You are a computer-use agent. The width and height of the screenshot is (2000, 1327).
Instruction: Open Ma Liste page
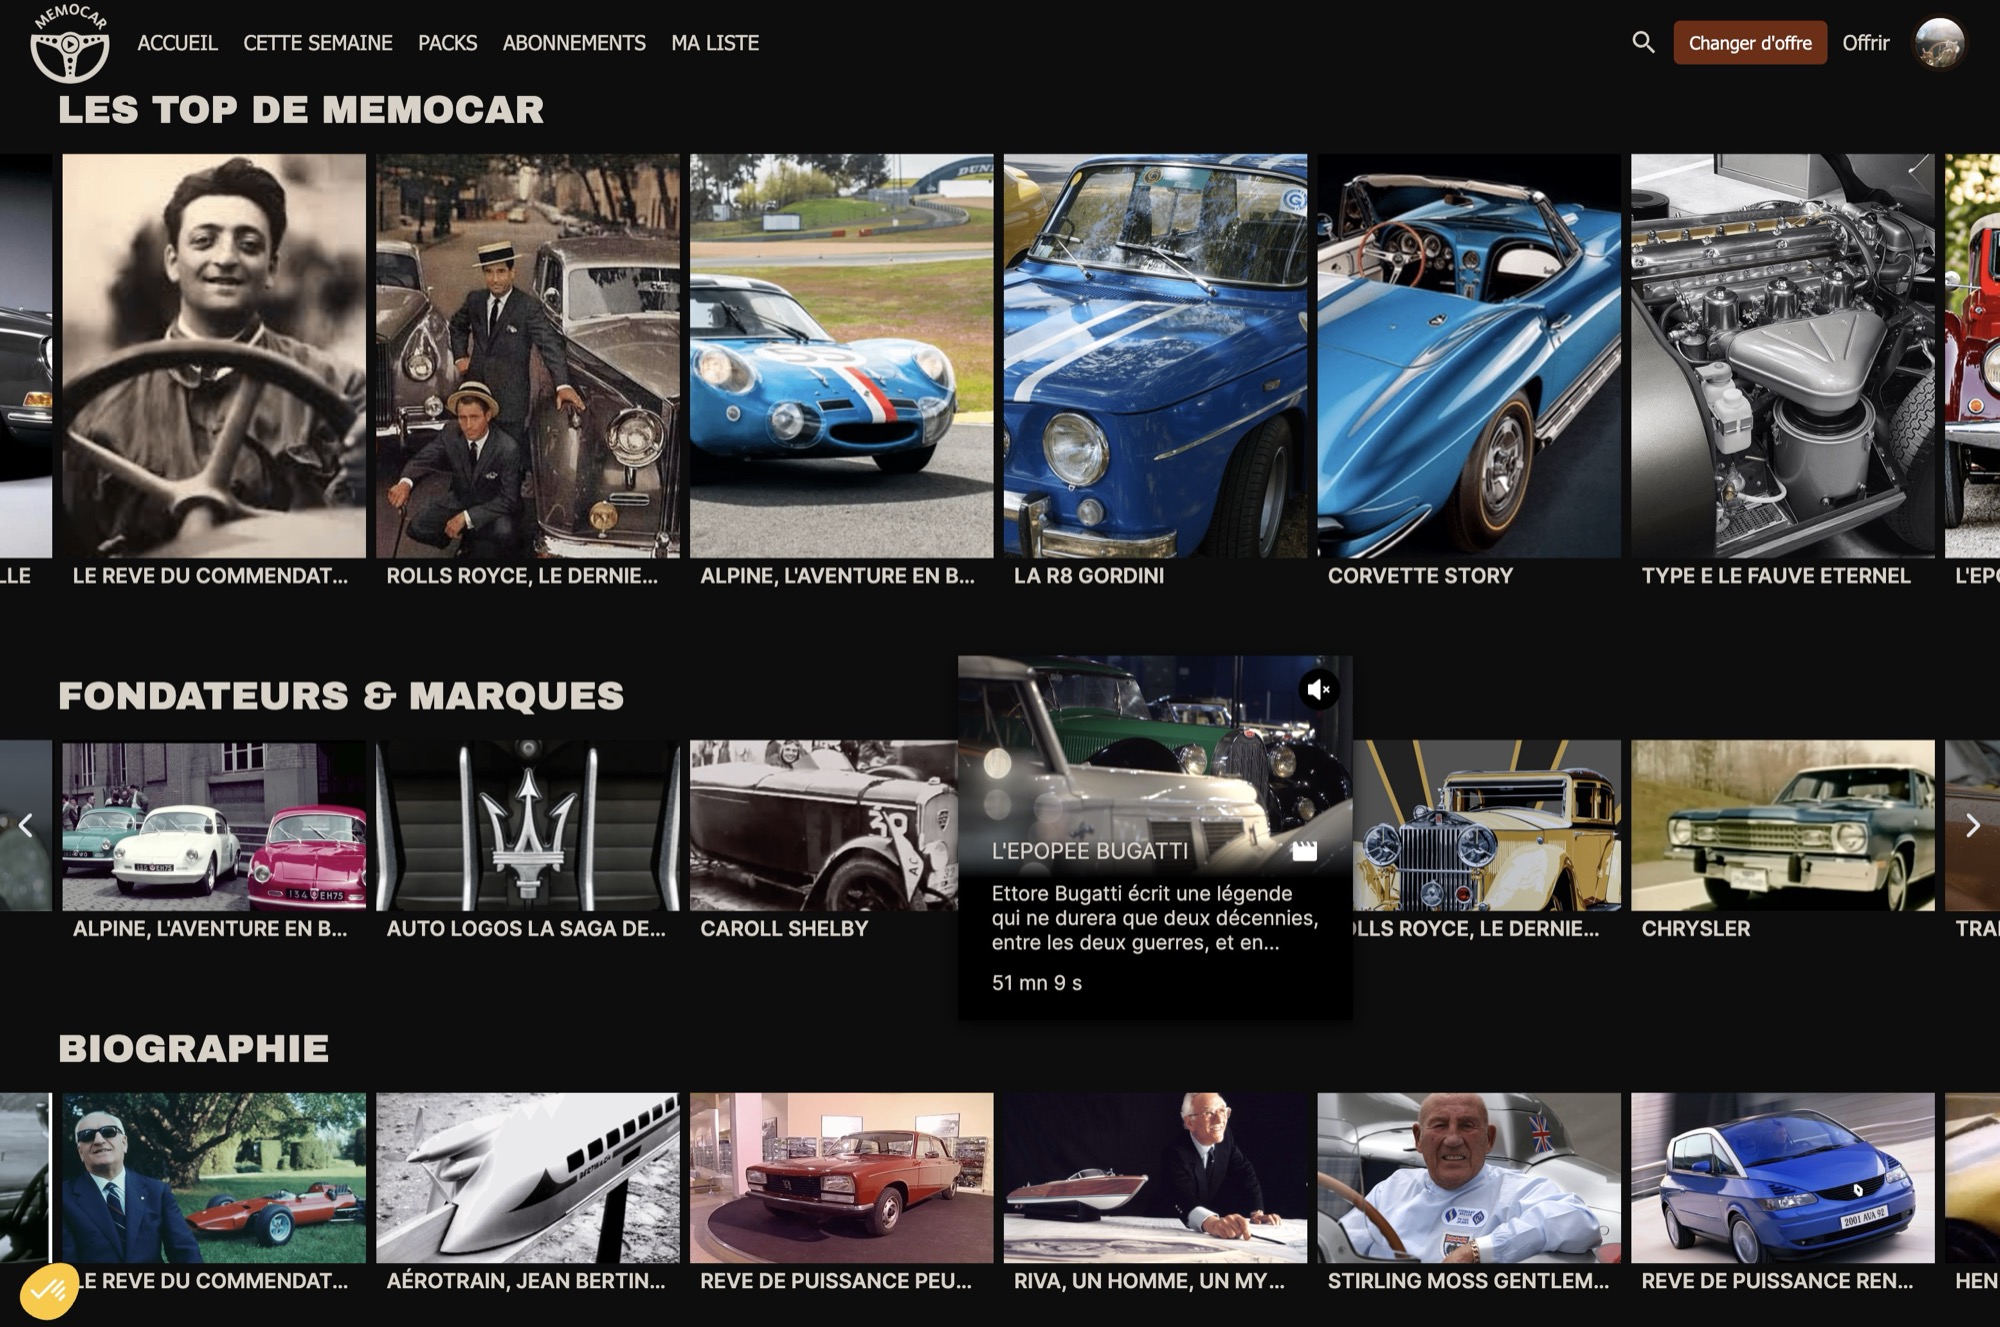pos(715,43)
